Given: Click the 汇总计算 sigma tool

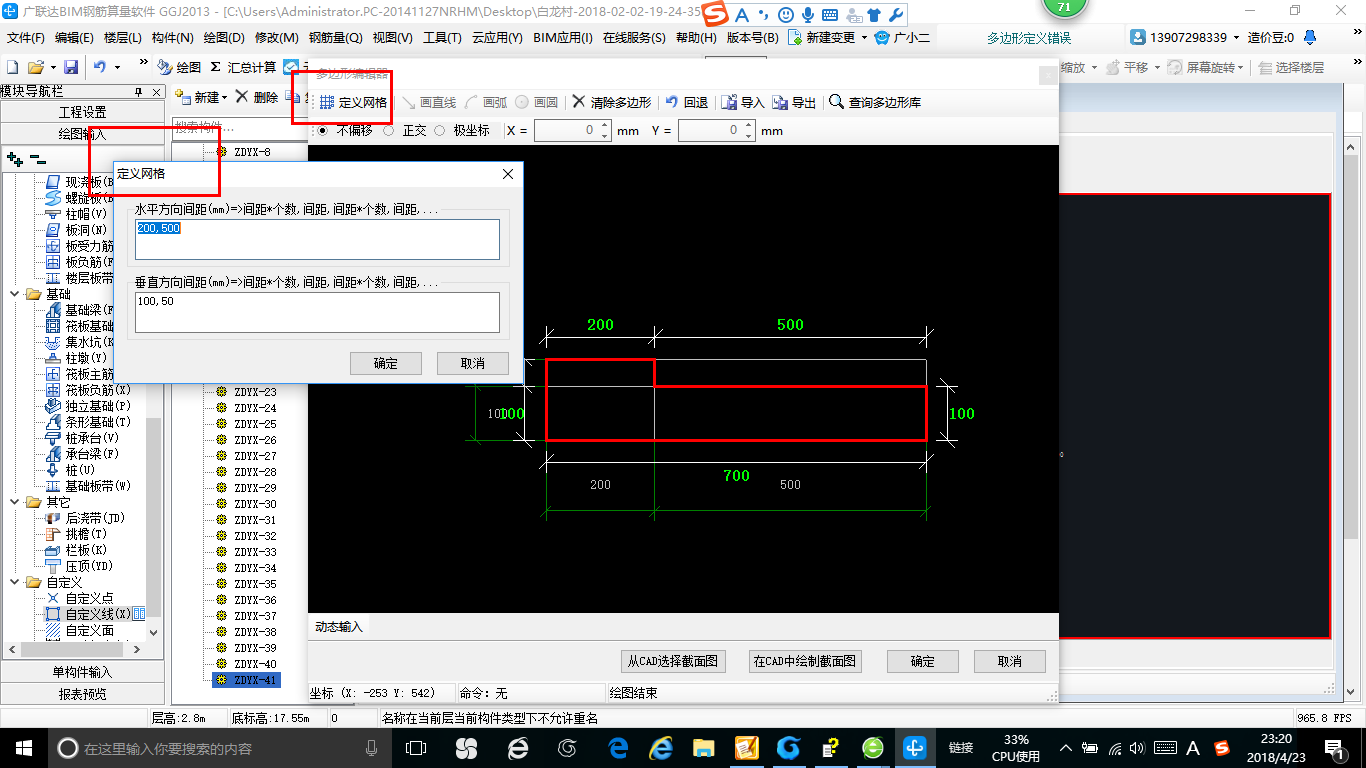Looking at the screenshot, I should click(243, 67).
